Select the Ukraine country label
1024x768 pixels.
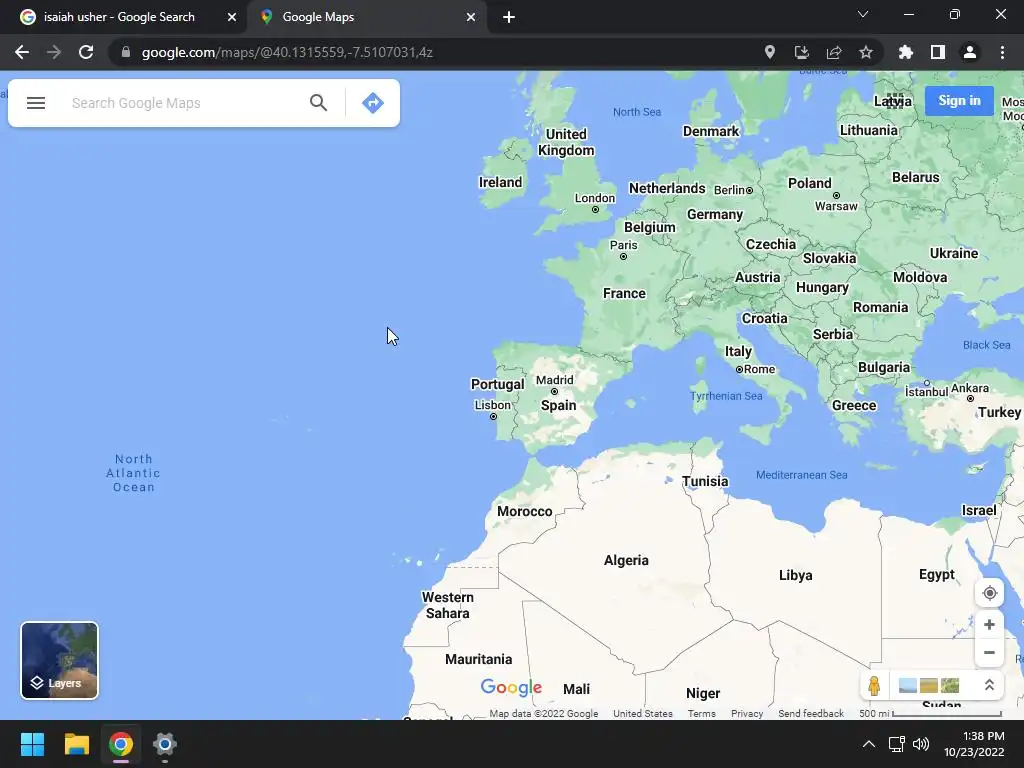[x=953, y=253]
